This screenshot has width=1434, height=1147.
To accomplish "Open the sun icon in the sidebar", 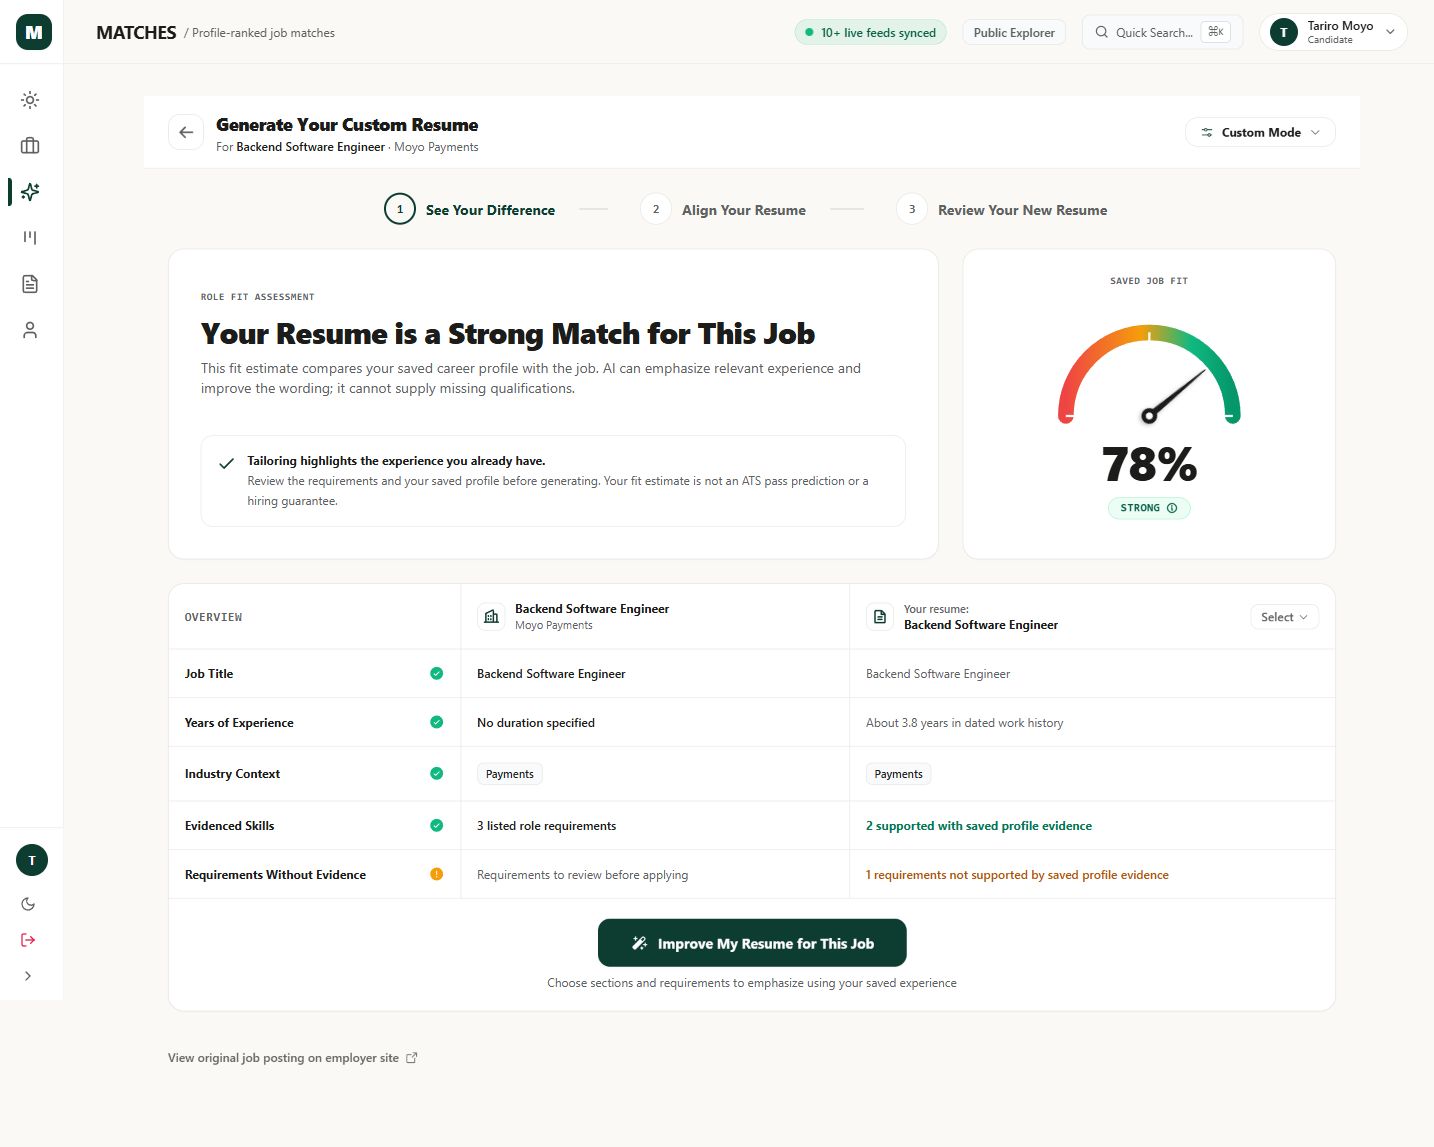I will (30, 100).
